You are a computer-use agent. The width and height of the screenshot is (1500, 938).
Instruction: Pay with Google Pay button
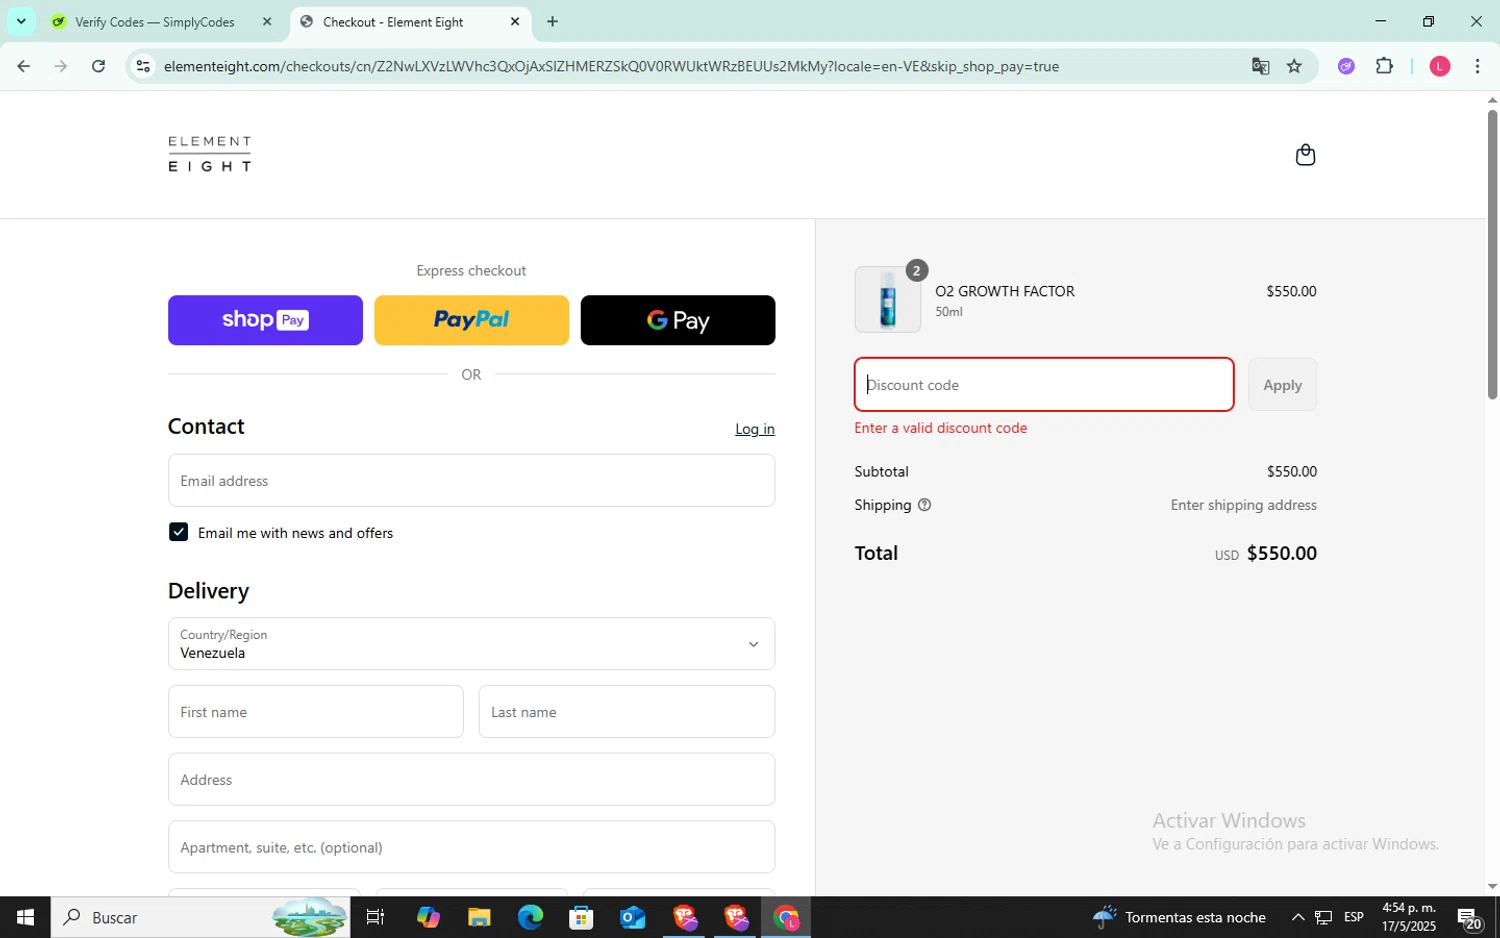pos(678,320)
